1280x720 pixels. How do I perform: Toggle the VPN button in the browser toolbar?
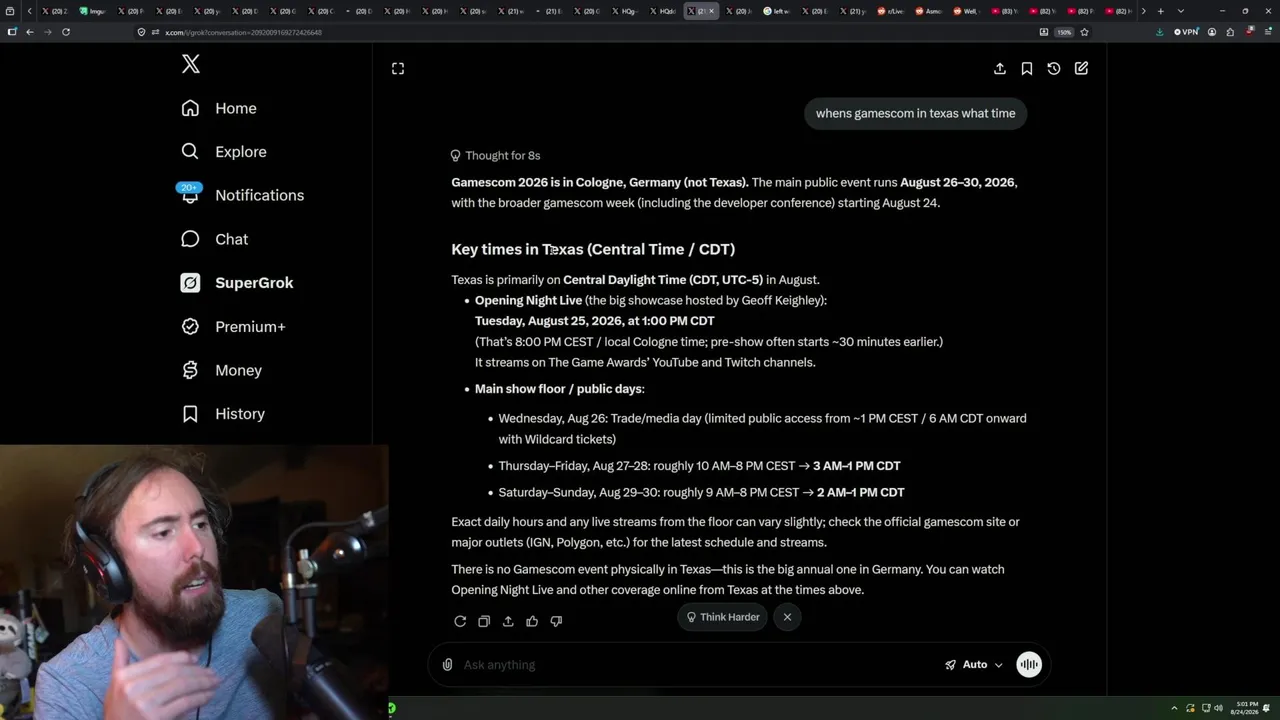point(1186,32)
